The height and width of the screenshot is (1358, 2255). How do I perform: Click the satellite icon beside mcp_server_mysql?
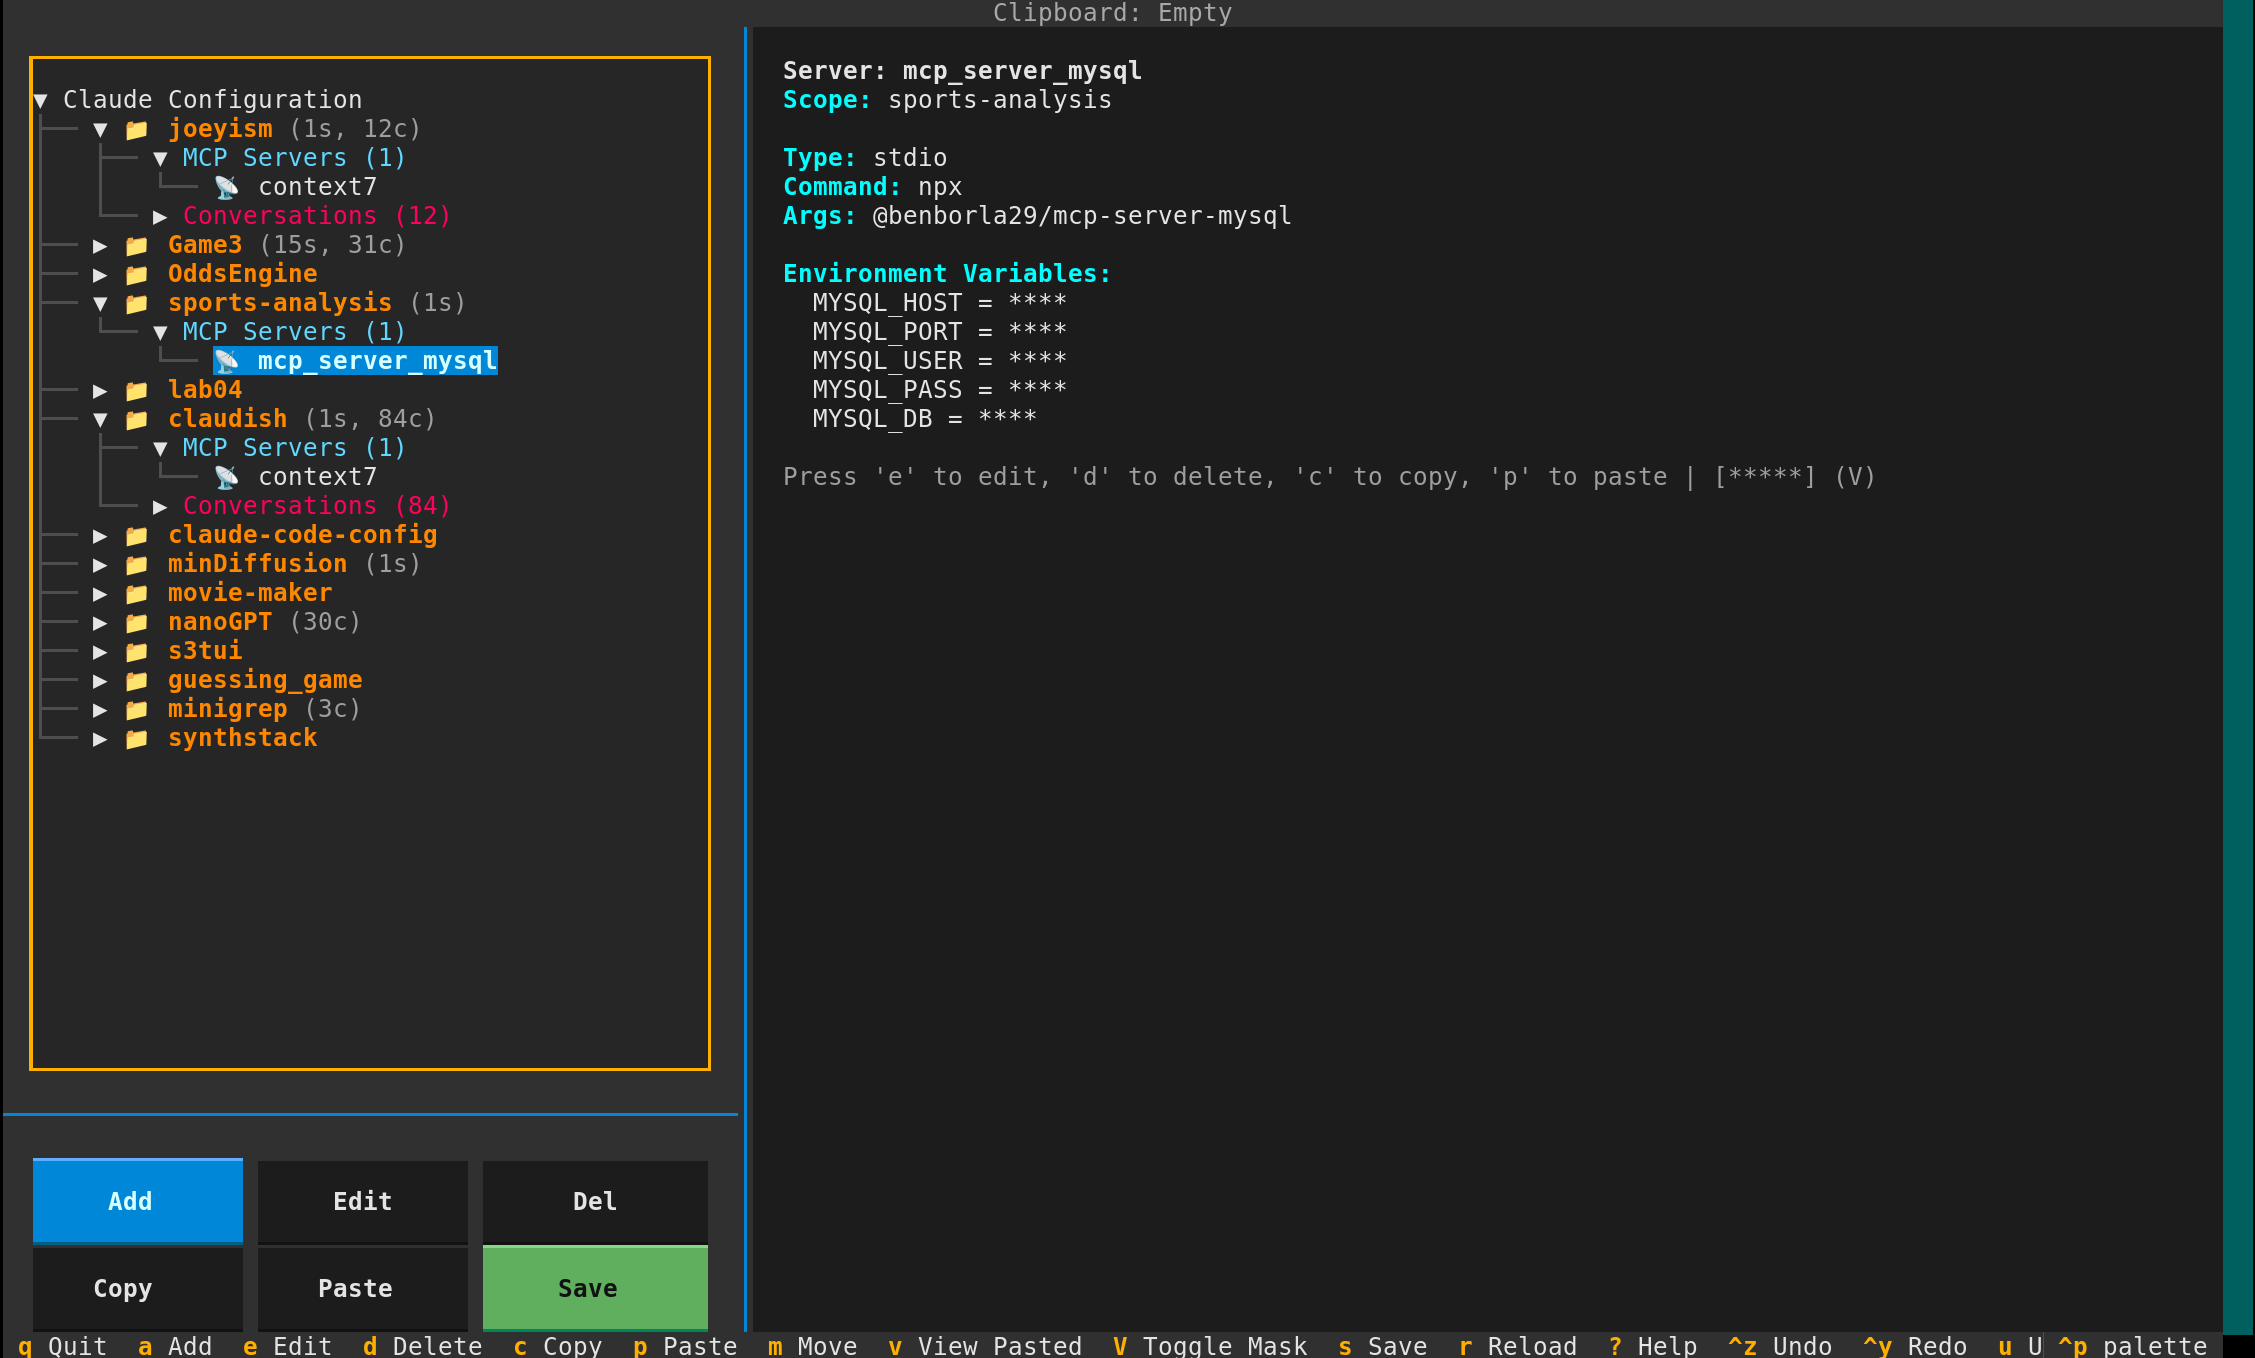[227, 361]
